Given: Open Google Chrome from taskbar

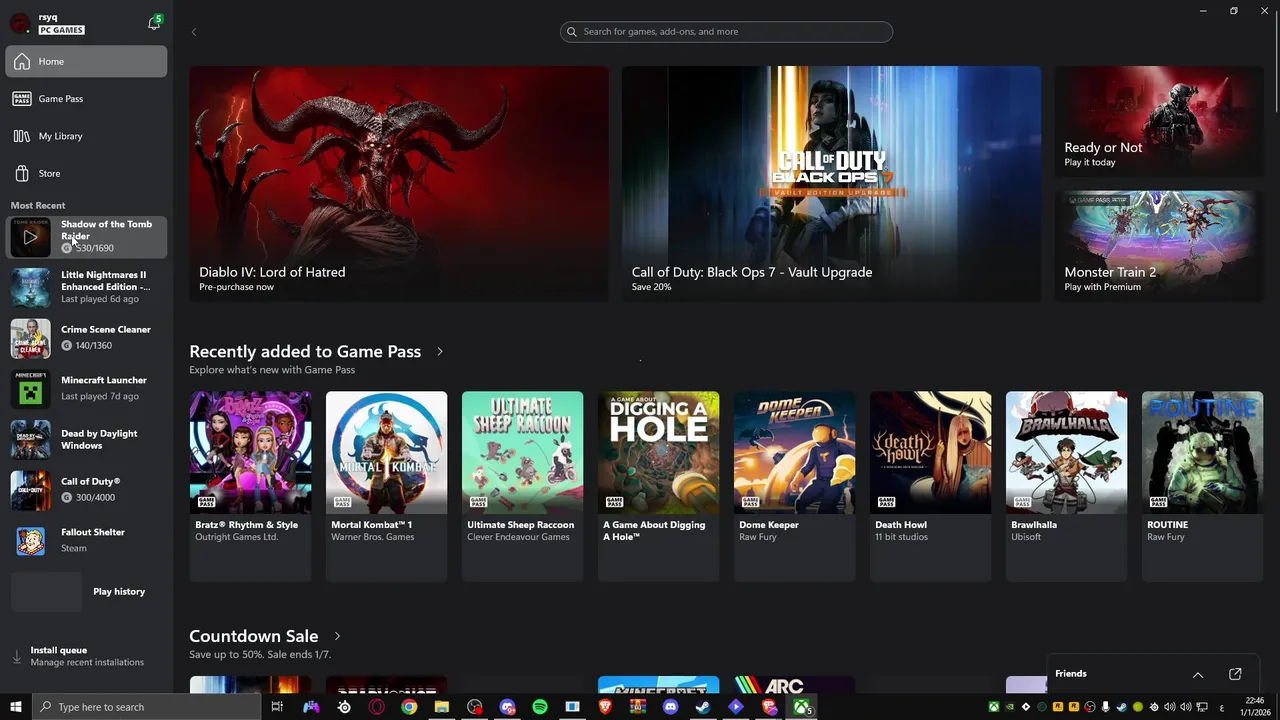Looking at the screenshot, I should pos(409,707).
